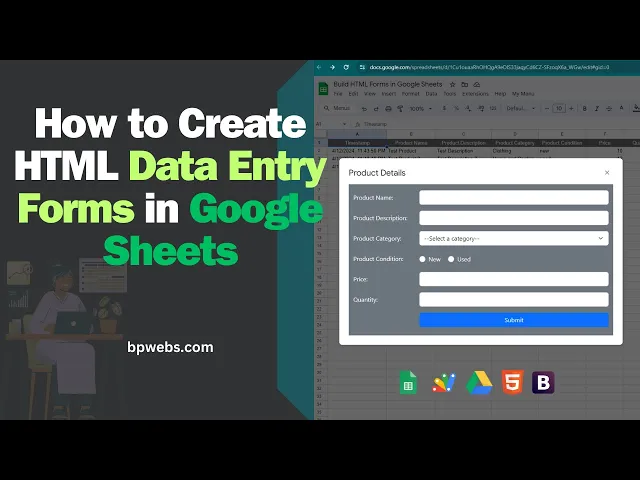Reload the page with the refresh icon

pyautogui.click(x=346, y=67)
